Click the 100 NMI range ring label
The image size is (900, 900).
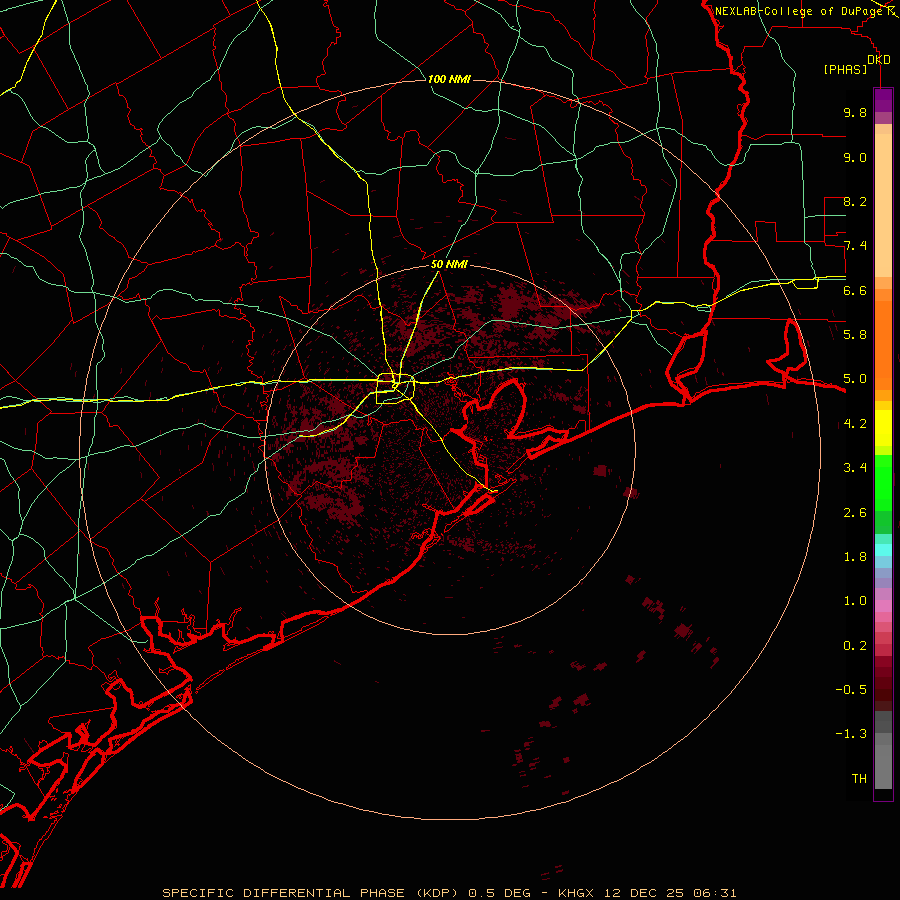[x=449, y=79]
